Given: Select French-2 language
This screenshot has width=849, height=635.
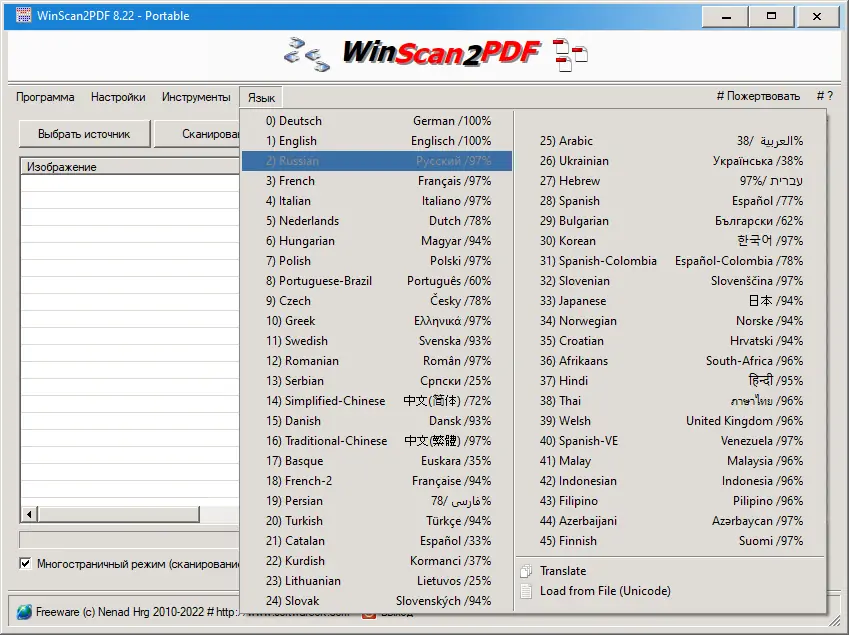Looking at the screenshot, I should click(x=377, y=481).
